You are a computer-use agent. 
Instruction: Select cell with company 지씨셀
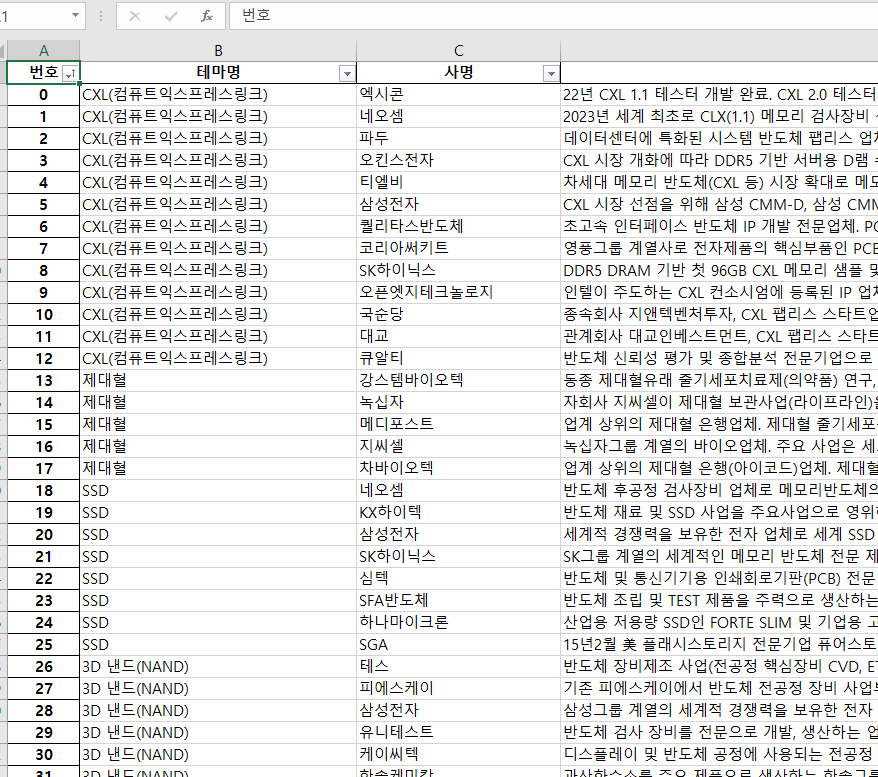pyautogui.click(x=458, y=446)
